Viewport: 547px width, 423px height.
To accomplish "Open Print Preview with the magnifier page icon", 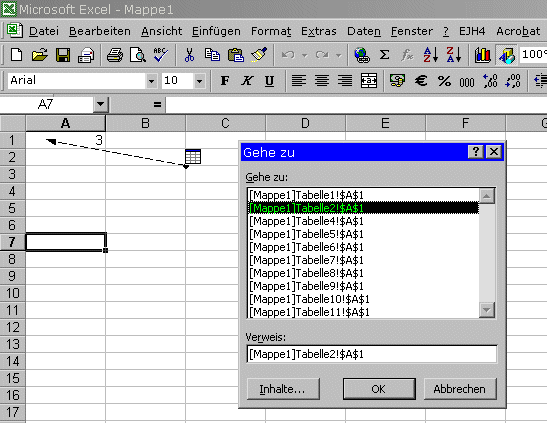I will (x=137, y=55).
